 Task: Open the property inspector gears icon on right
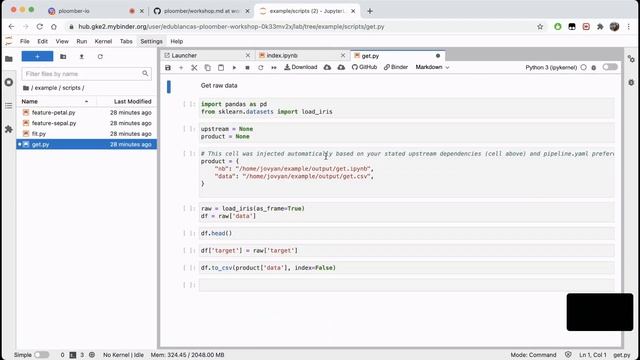click(631, 59)
